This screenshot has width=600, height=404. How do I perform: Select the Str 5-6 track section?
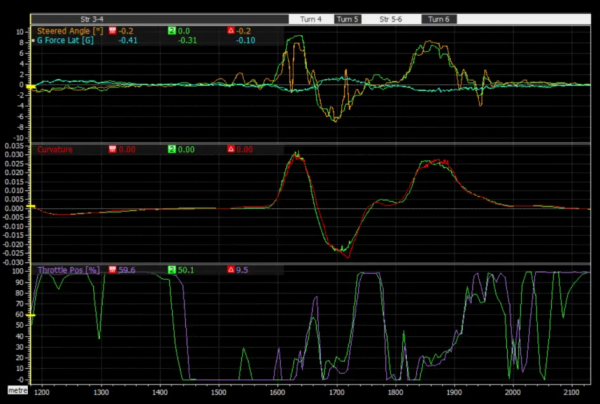click(391, 19)
